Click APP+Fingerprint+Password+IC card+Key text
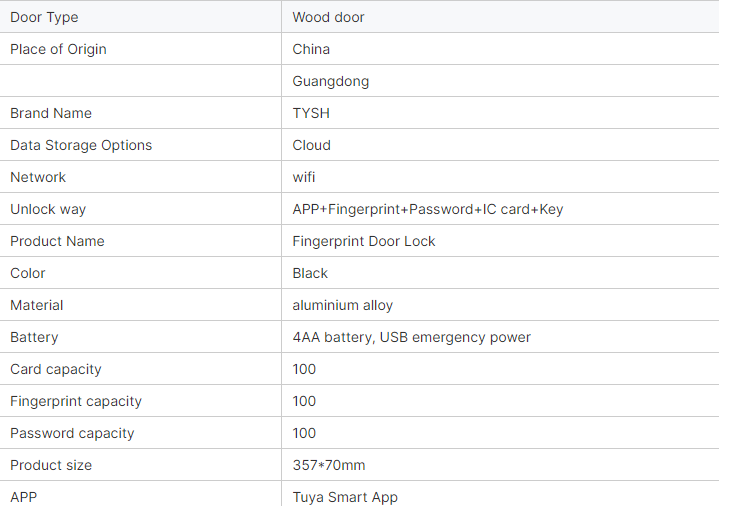733x506 pixels. 428,210
